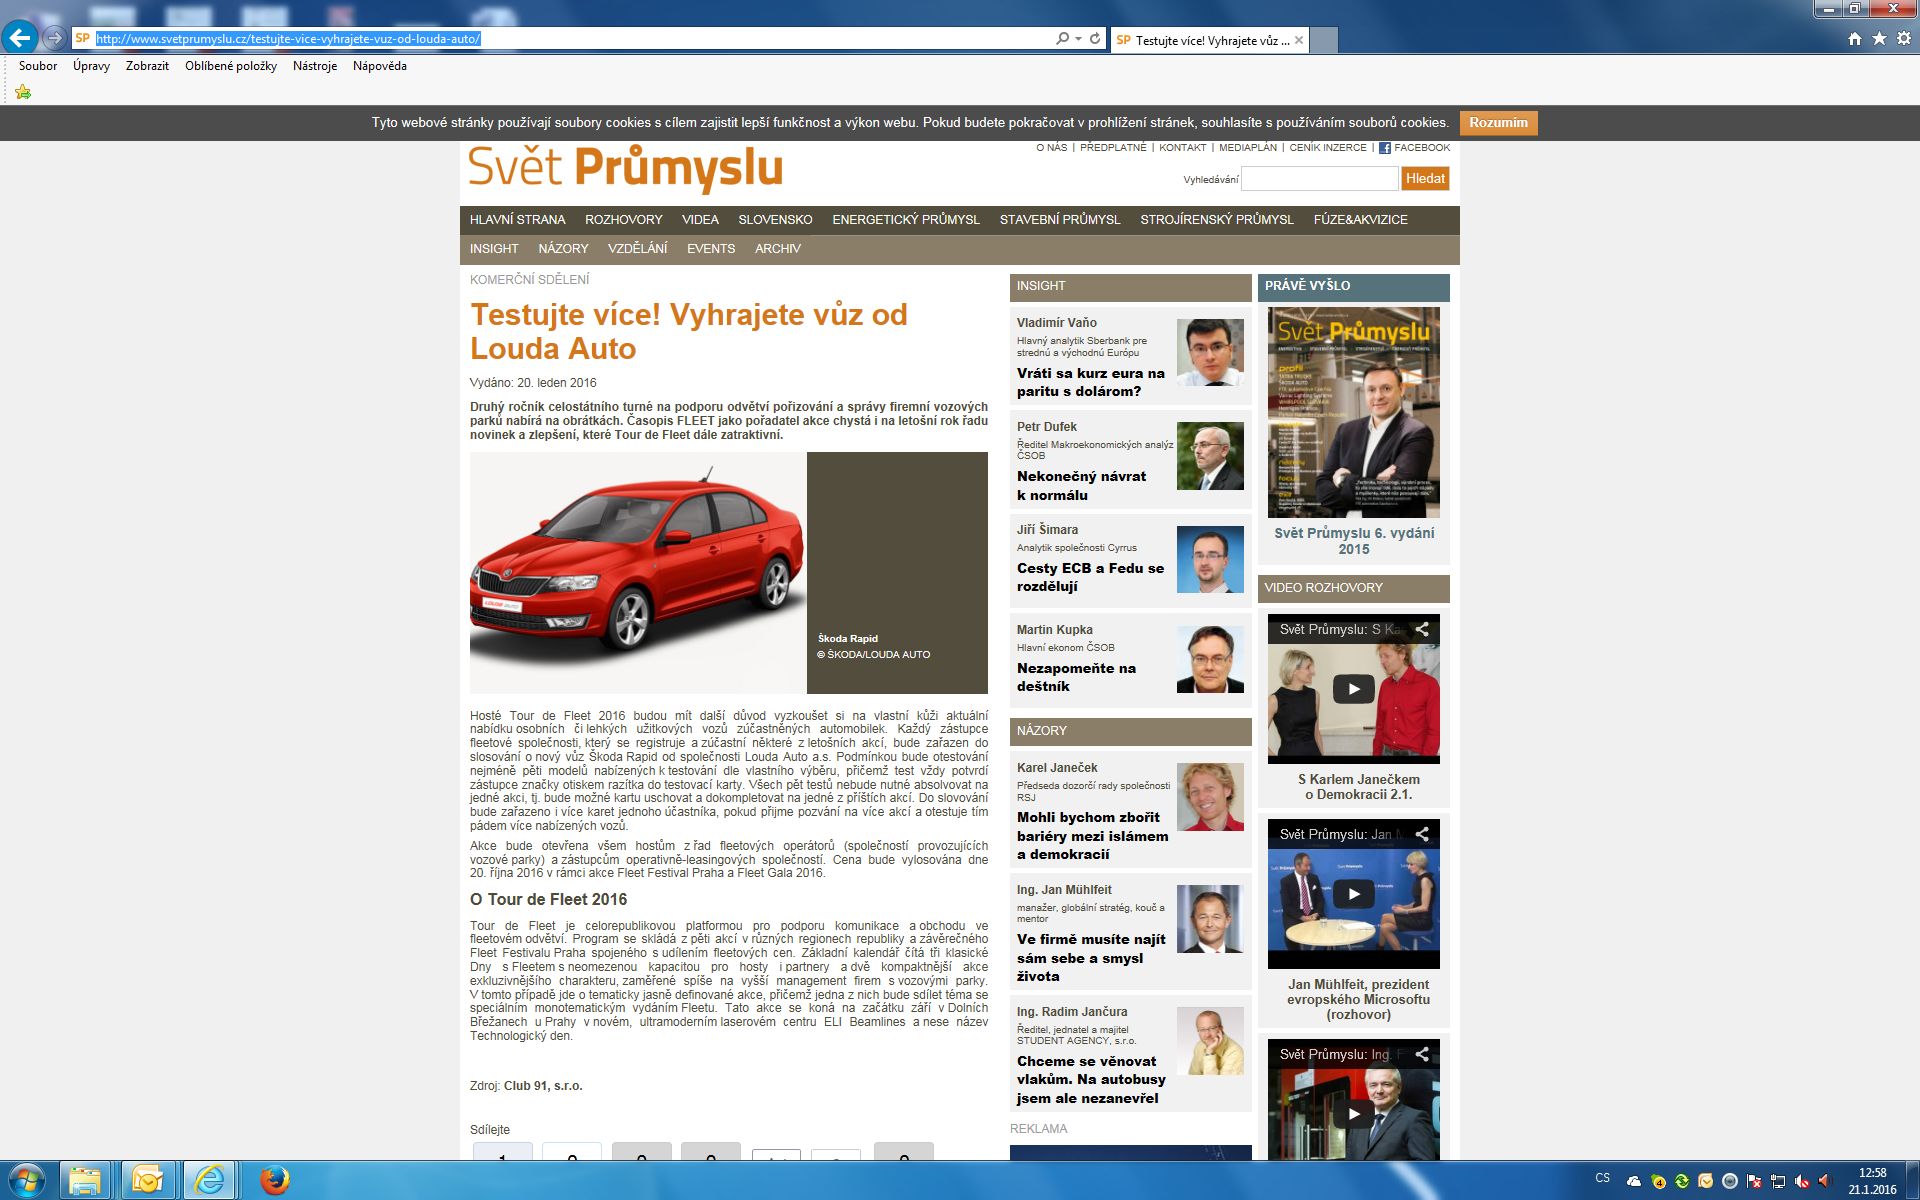Click the Facebook icon in the header
Image resolution: width=1920 pixels, height=1200 pixels.
point(1385,148)
